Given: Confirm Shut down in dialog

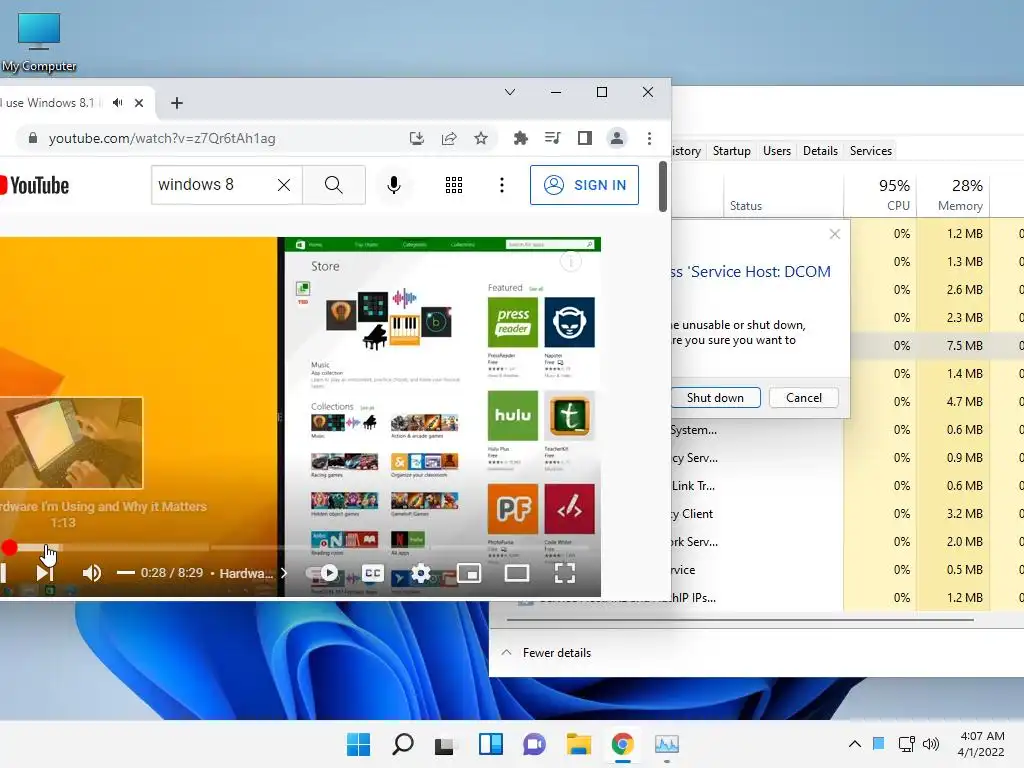Looking at the screenshot, I should click(x=715, y=398).
